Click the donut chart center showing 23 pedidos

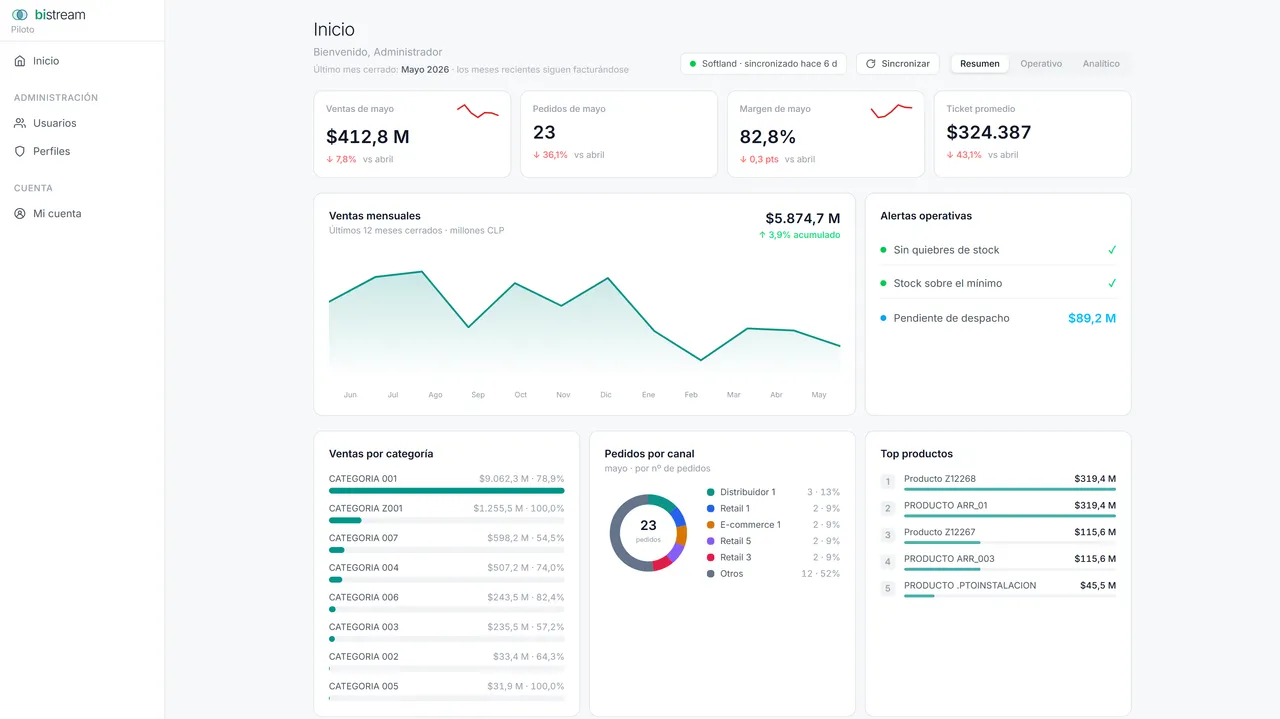point(648,531)
